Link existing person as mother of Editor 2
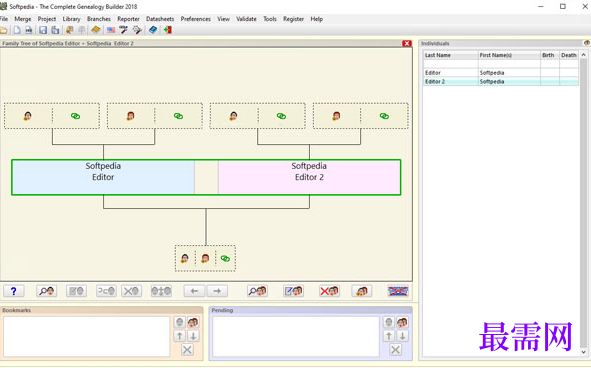 (x=384, y=116)
